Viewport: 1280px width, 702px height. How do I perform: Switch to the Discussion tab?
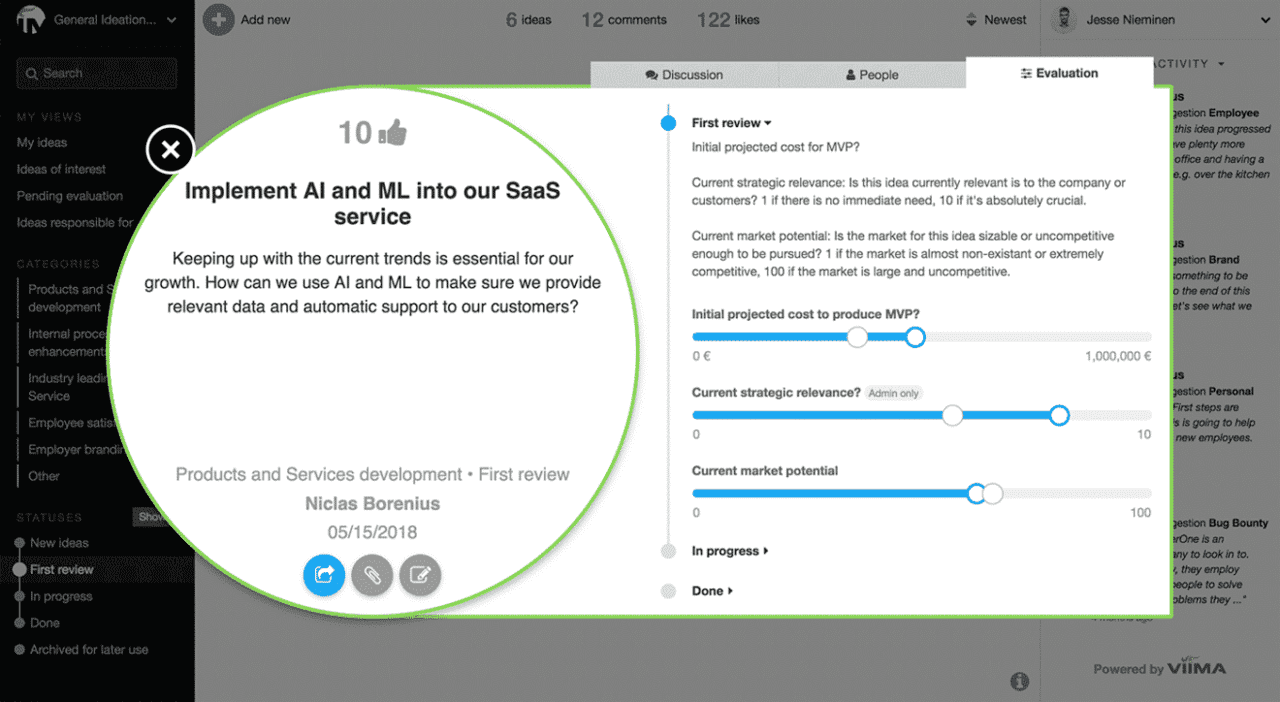pyautogui.click(x=684, y=75)
